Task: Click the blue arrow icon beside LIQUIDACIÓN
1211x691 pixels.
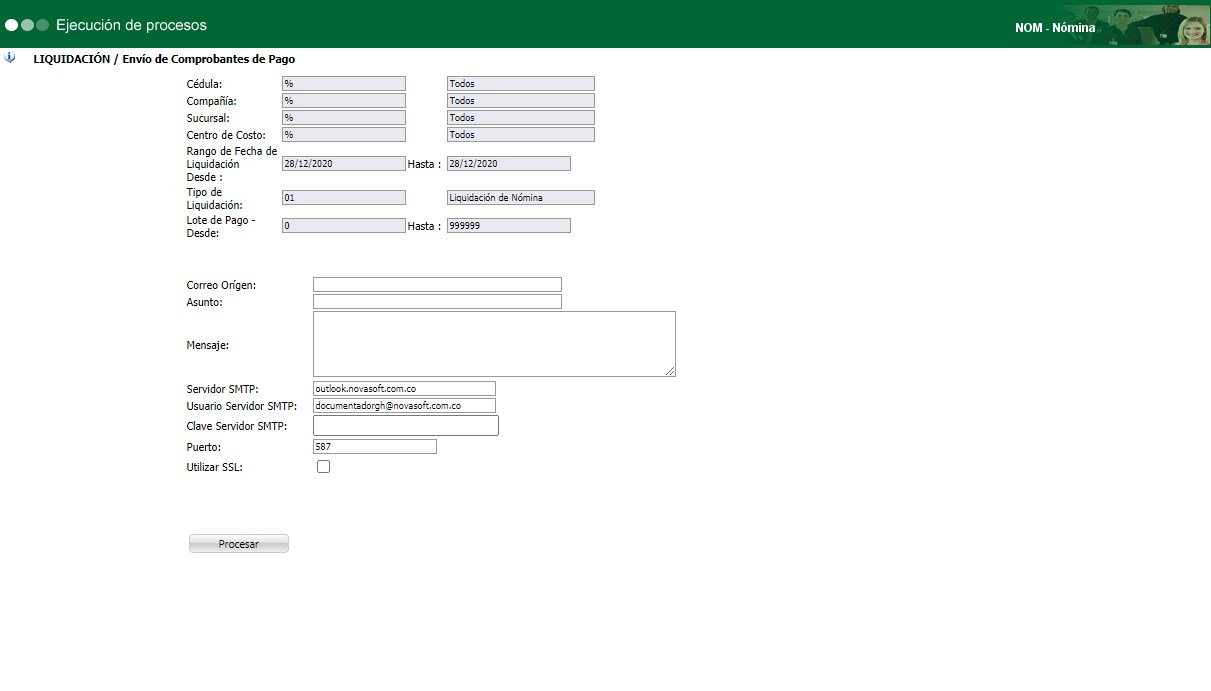Action: tap(10, 58)
